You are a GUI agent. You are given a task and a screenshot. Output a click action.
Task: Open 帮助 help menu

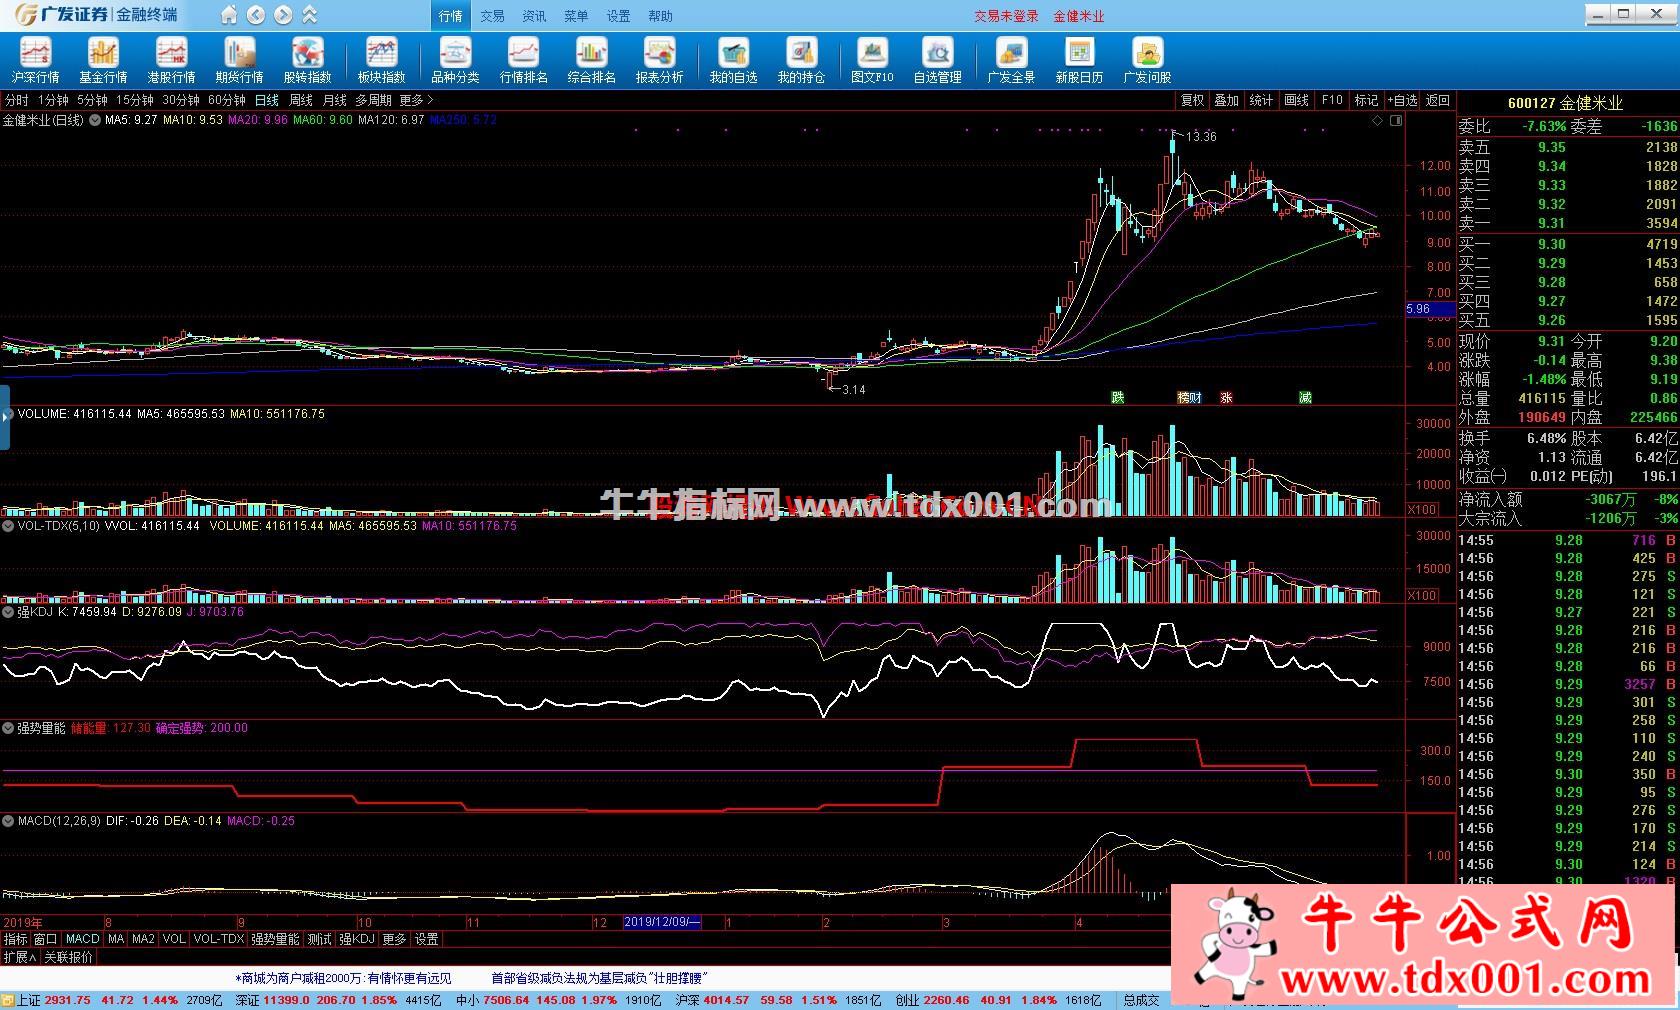[661, 16]
